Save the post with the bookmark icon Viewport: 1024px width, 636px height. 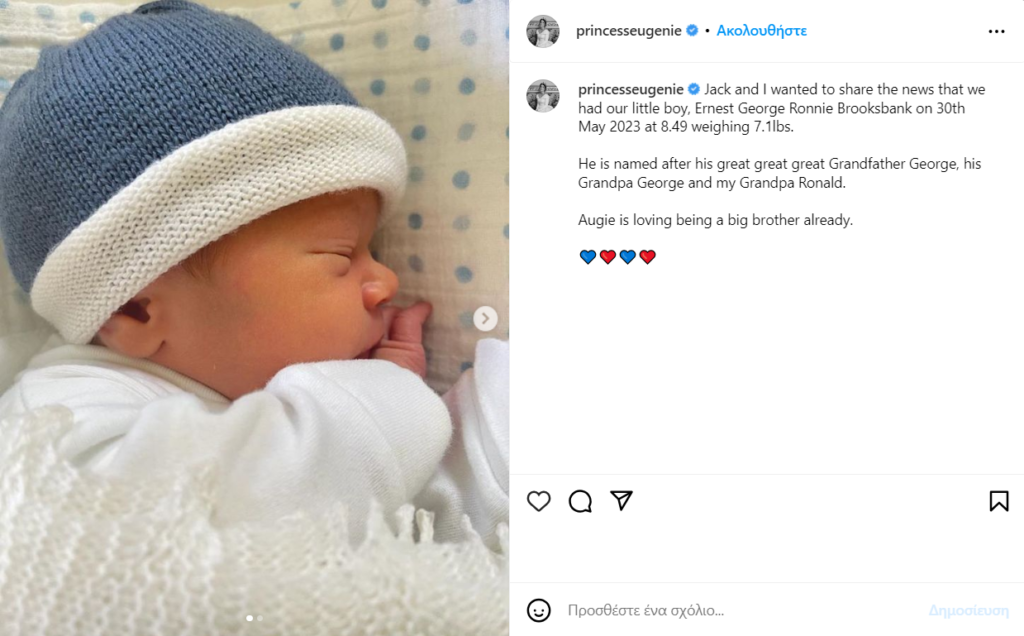click(999, 501)
